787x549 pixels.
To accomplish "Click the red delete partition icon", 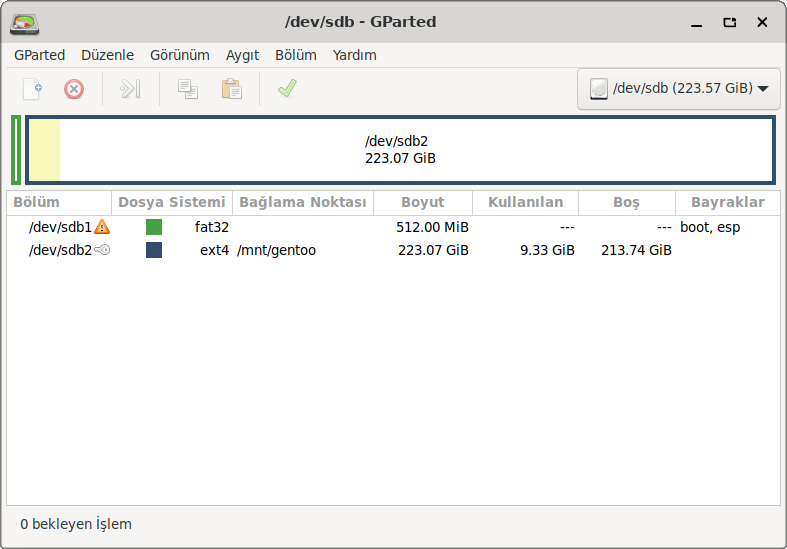I will click(74, 89).
